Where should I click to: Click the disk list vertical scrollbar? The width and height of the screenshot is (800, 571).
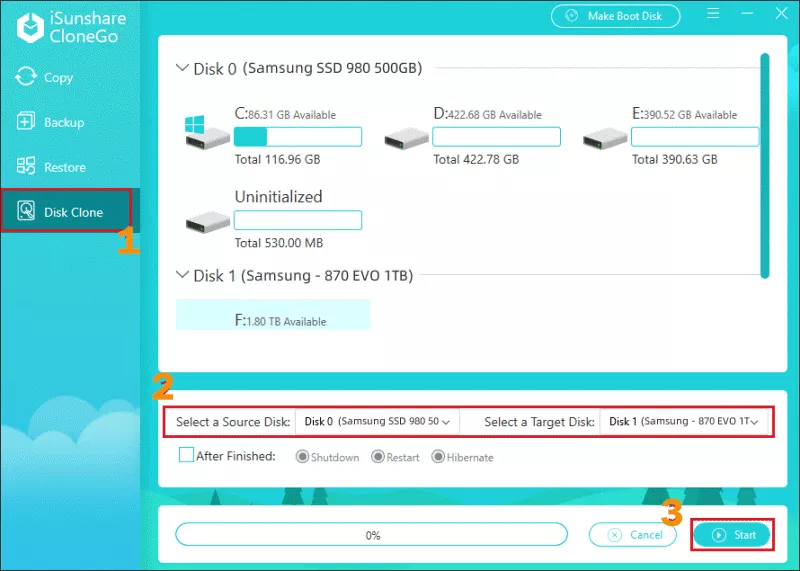(764, 166)
